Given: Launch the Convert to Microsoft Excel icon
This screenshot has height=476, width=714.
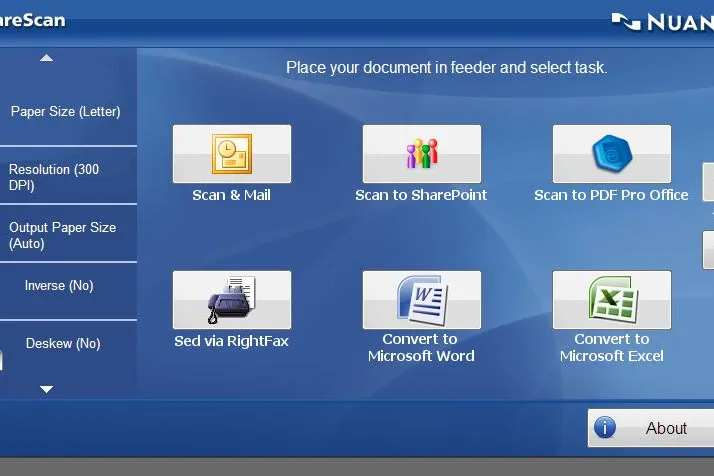Looking at the screenshot, I should click(612, 300).
